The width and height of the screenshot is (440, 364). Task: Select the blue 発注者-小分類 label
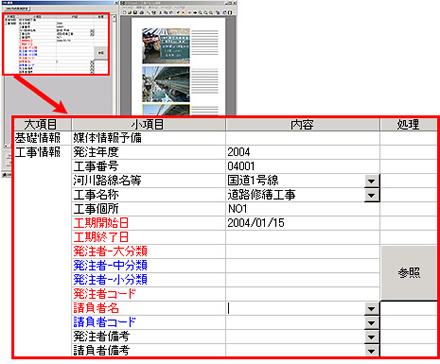click(x=110, y=280)
